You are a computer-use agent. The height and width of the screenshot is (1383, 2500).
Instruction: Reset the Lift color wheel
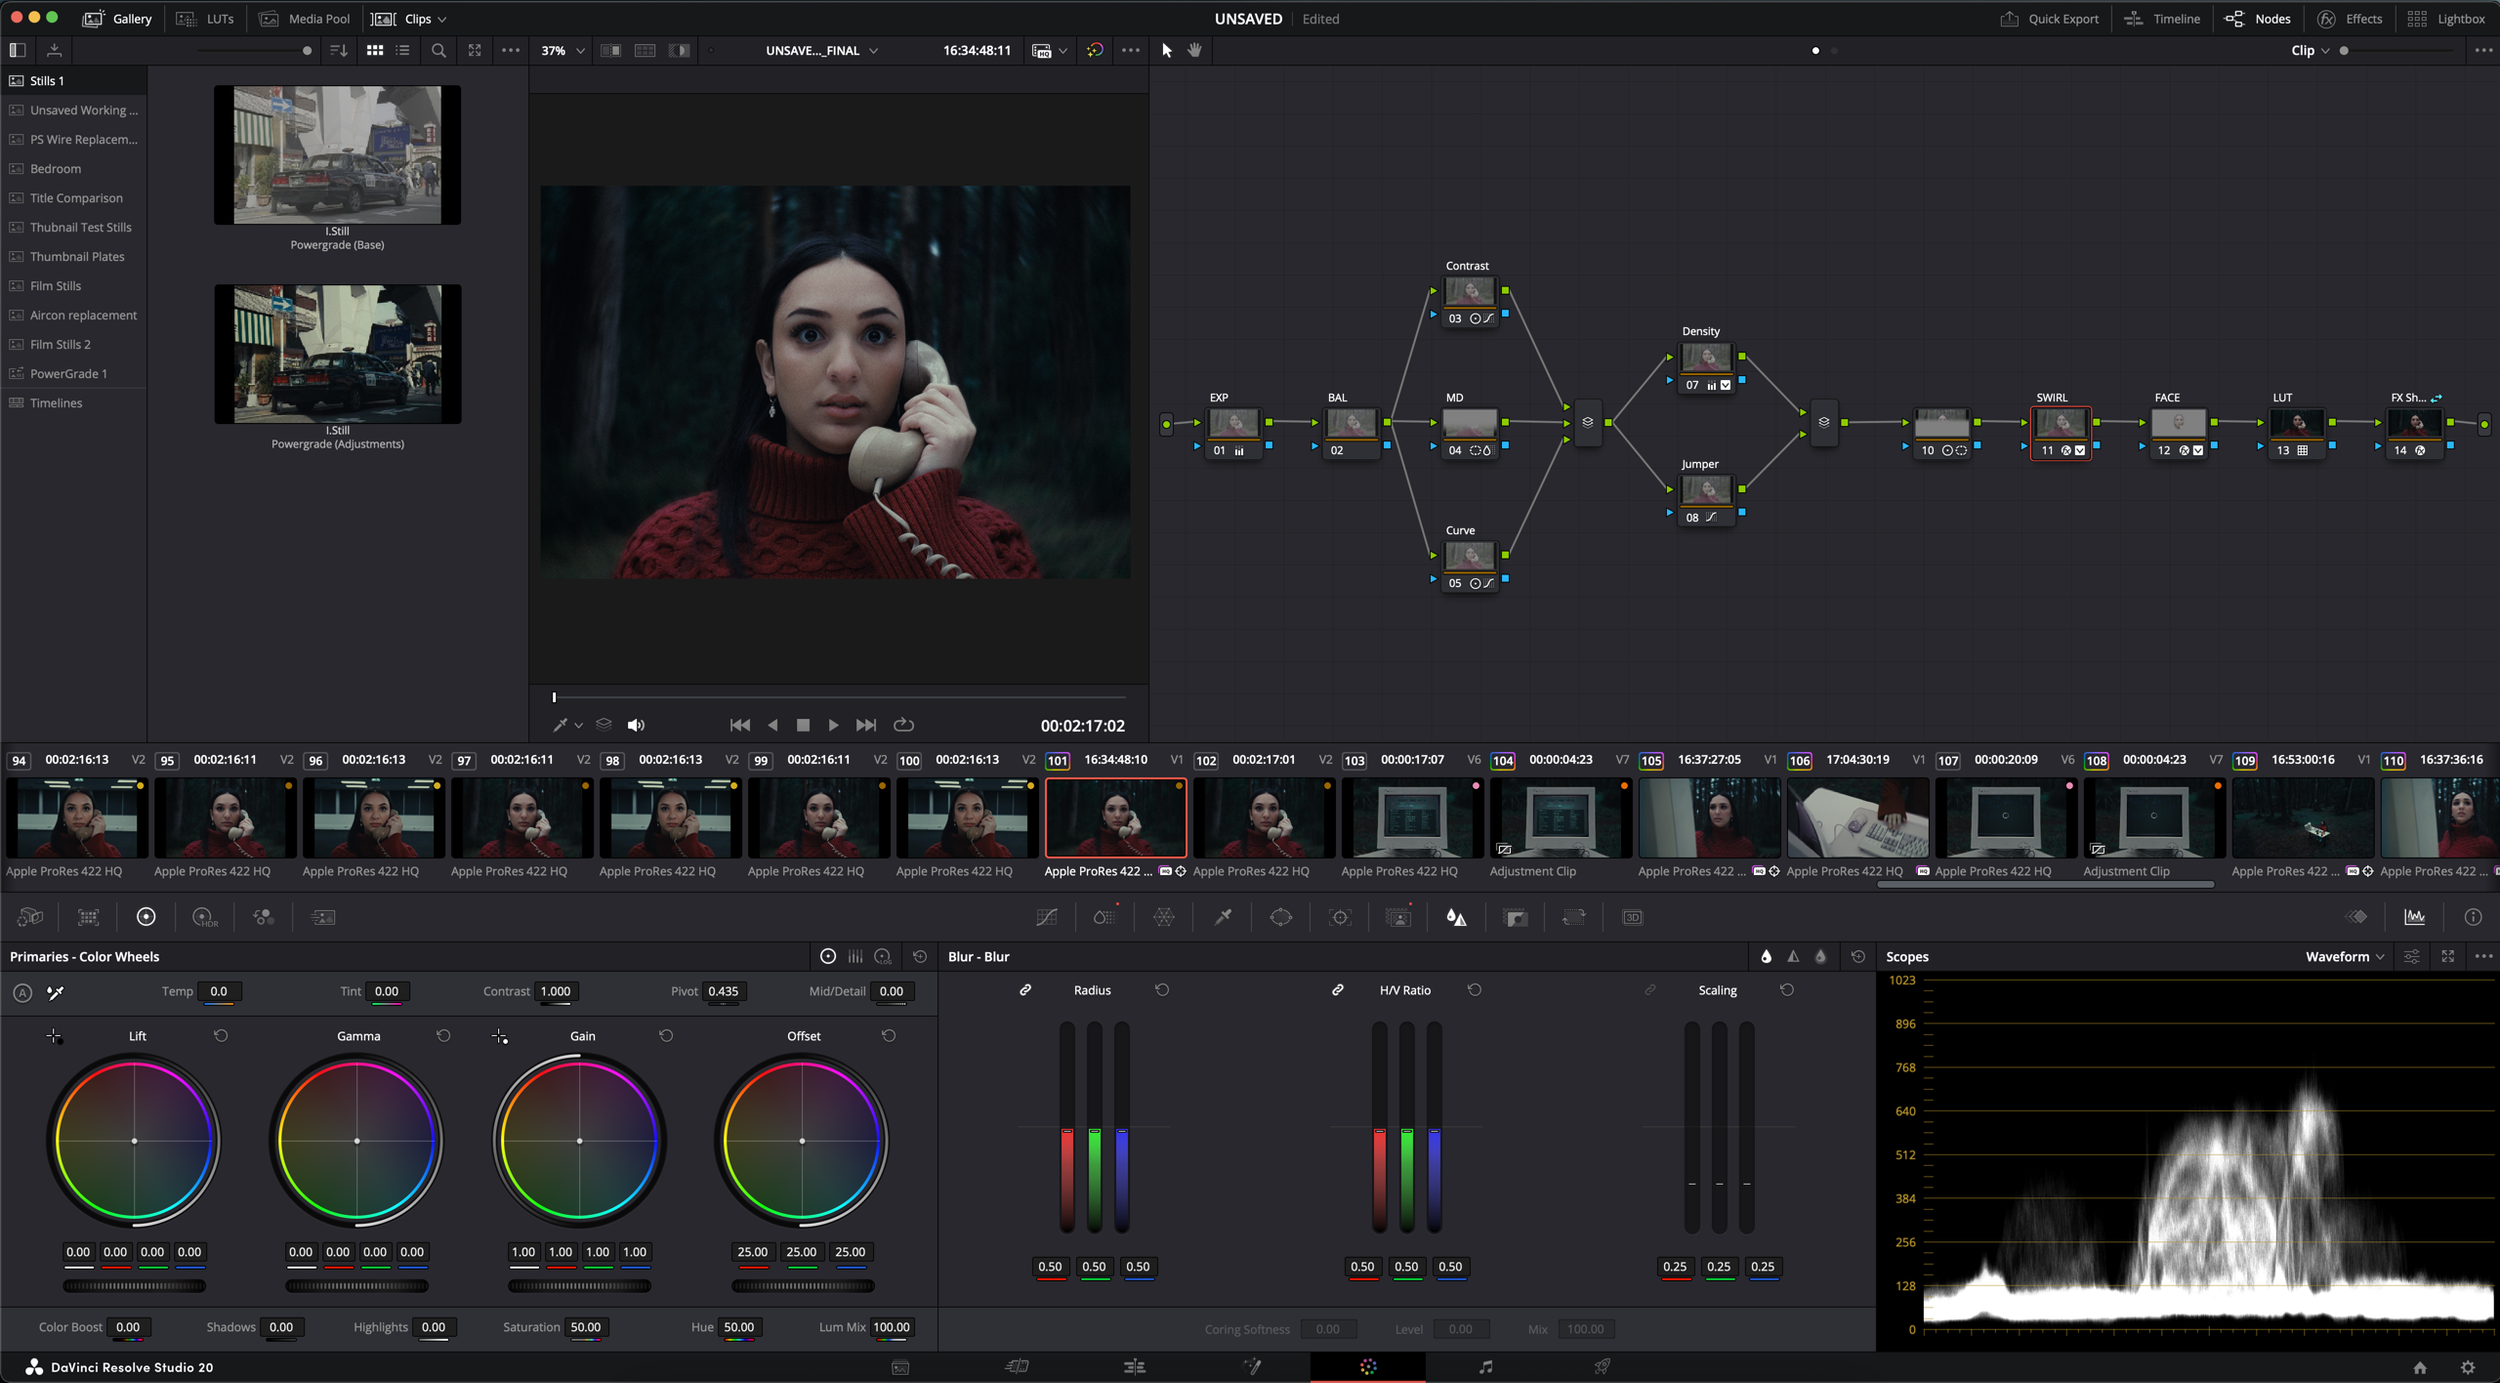point(221,1036)
